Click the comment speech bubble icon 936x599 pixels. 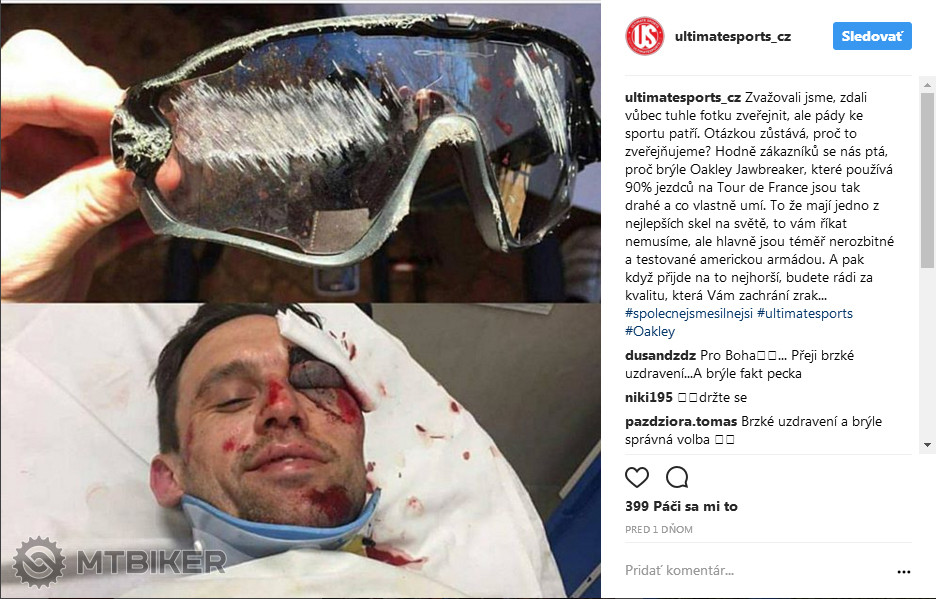[677, 477]
